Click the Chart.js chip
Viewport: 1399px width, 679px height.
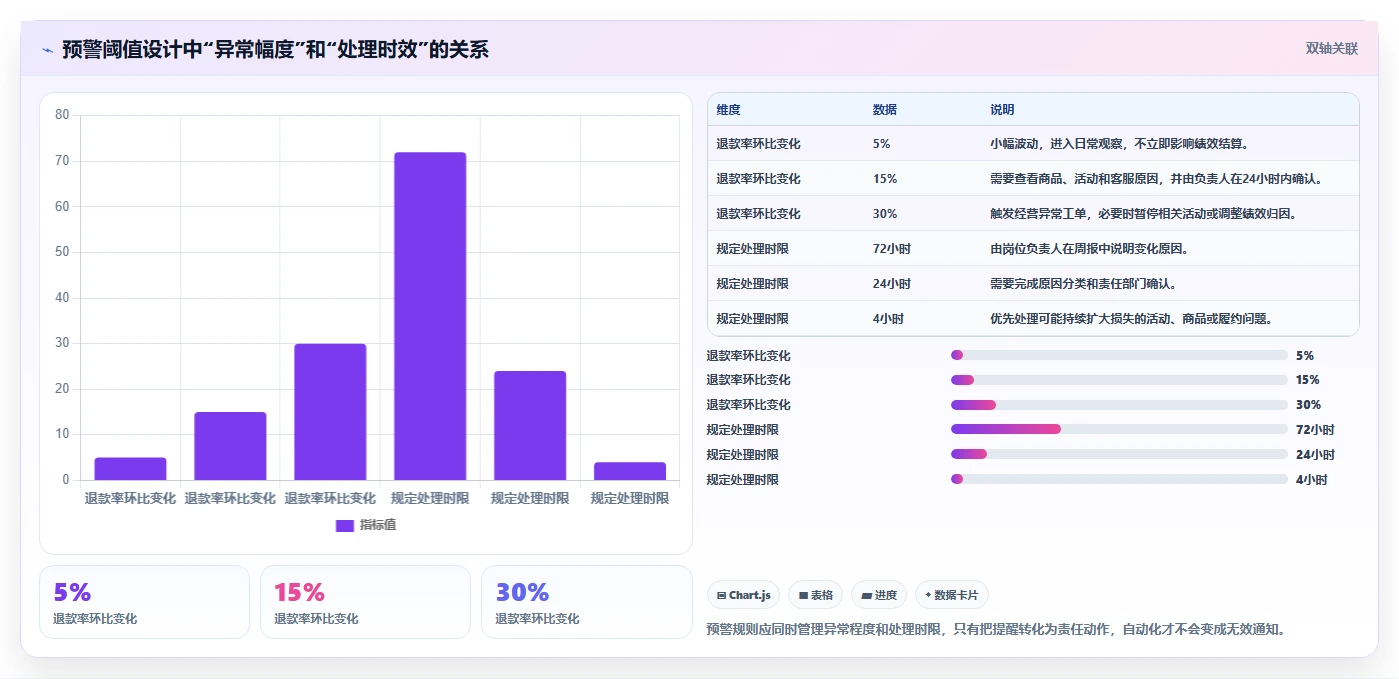tap(743, 595)
